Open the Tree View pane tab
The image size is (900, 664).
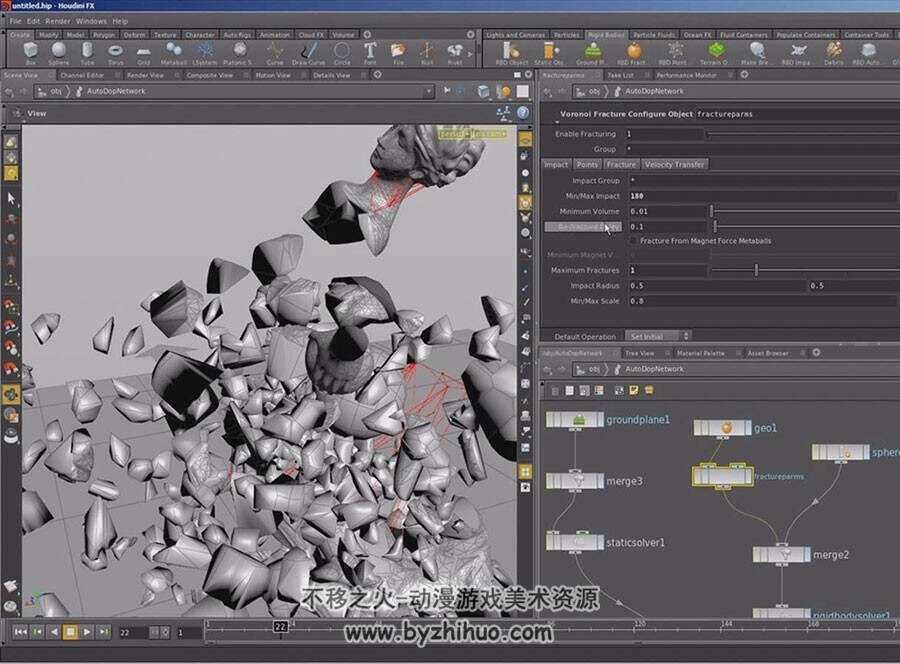click(x=639, y=353)
